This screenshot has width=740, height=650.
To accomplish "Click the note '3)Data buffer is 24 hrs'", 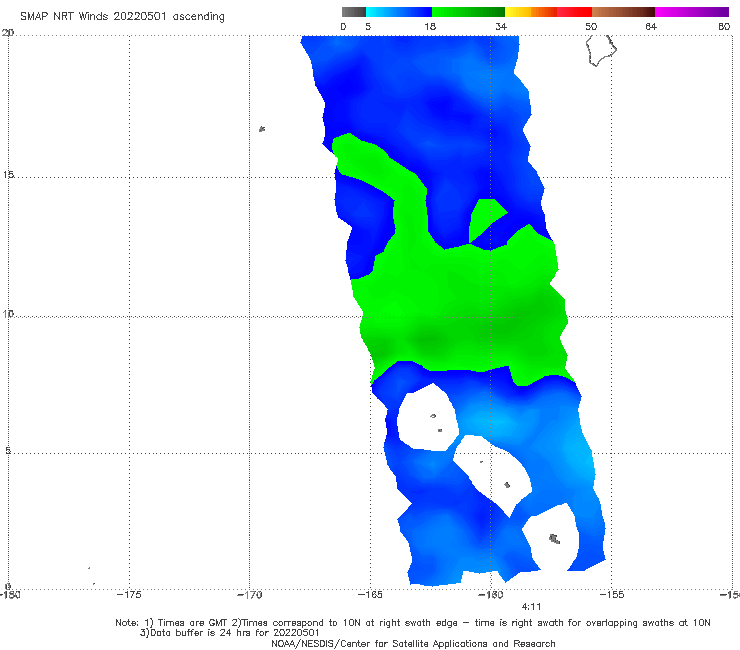I will [x=229, y=633].
